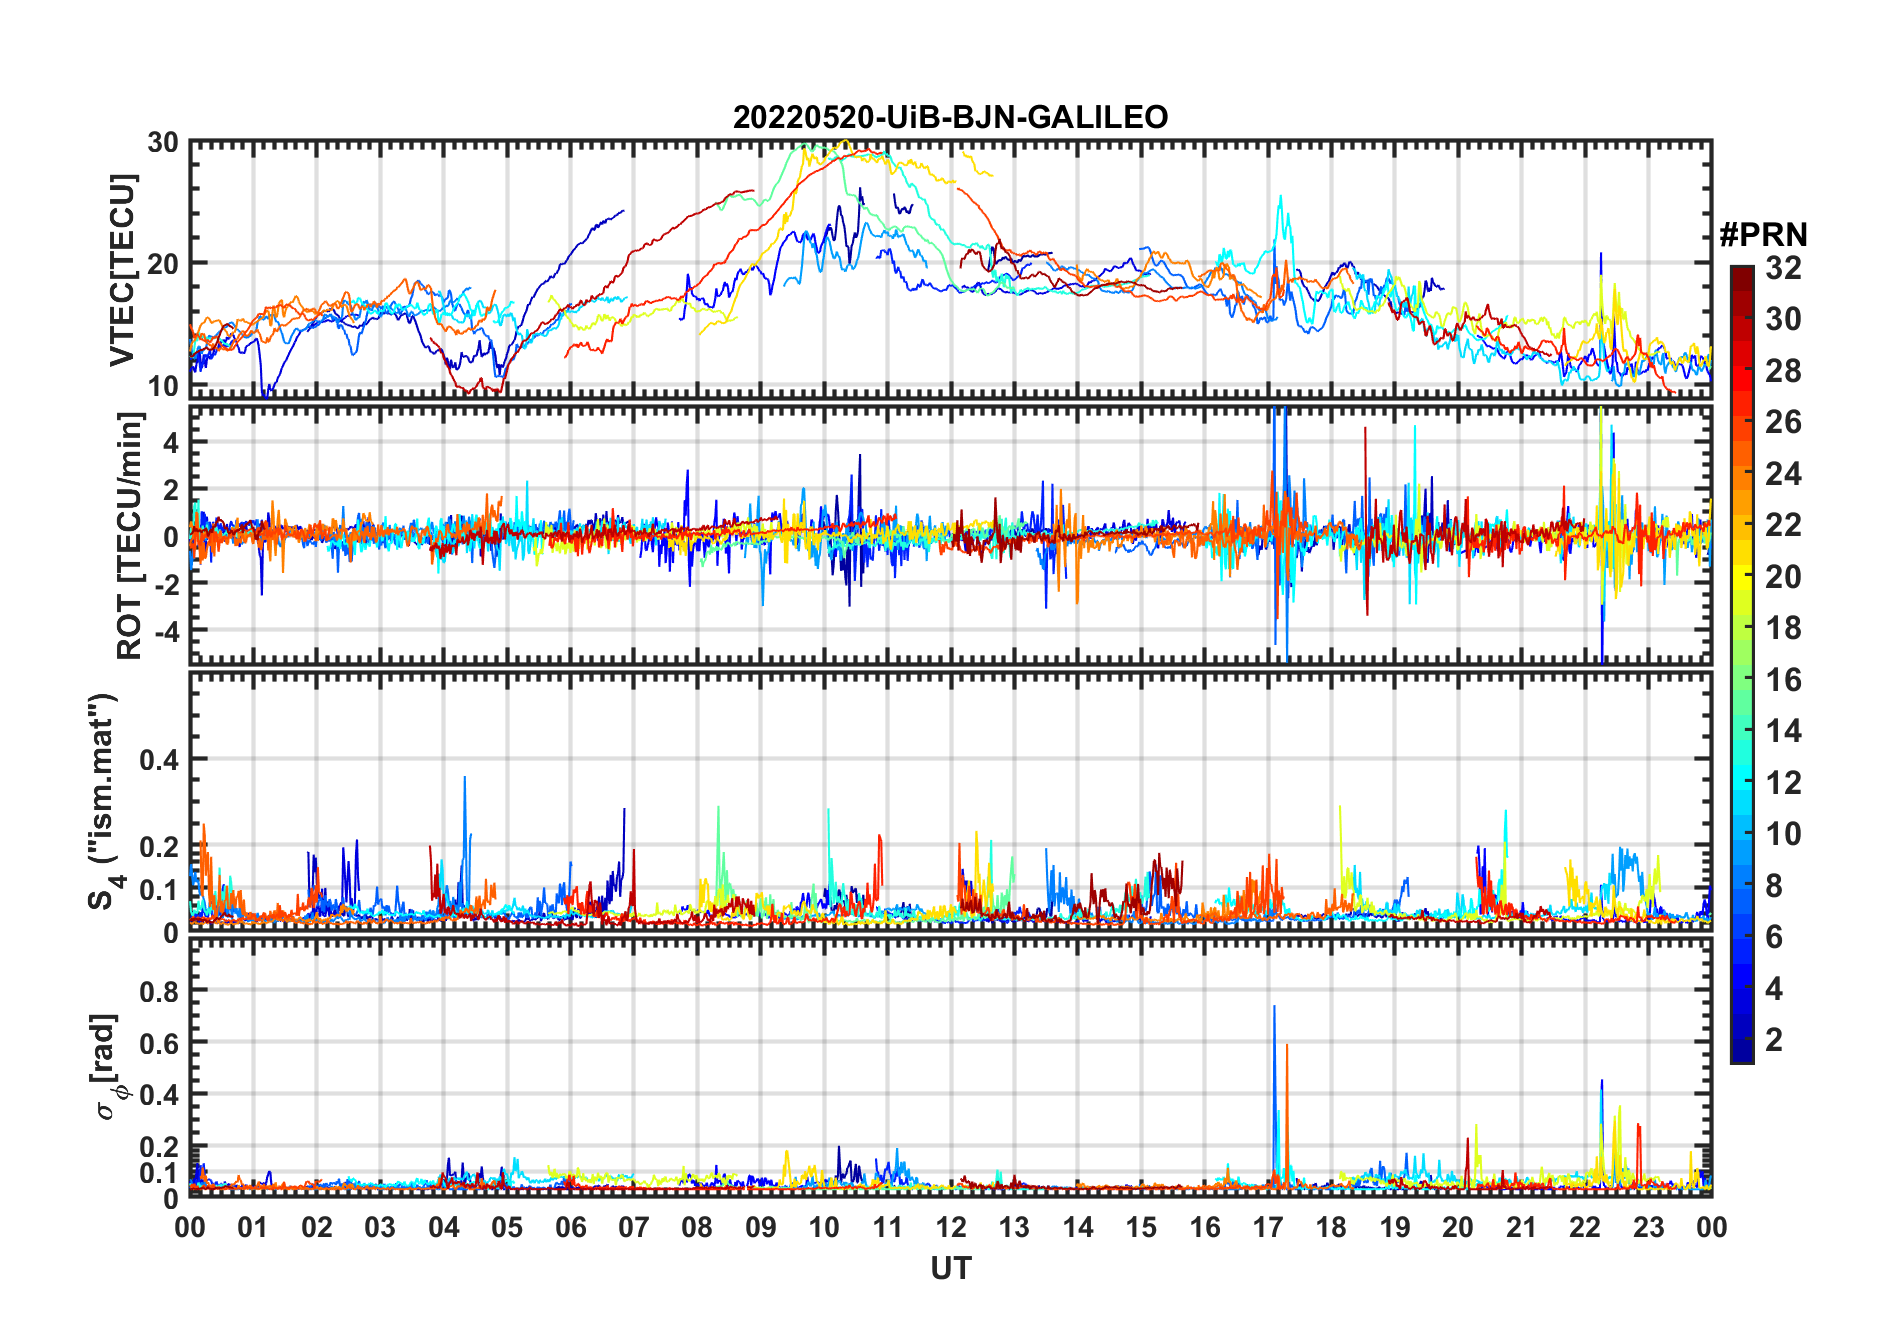Viewport: 1902px width, 1330px height.
Task: Click the x-axis tick label 19
Action: (x=1395, y=1227)
